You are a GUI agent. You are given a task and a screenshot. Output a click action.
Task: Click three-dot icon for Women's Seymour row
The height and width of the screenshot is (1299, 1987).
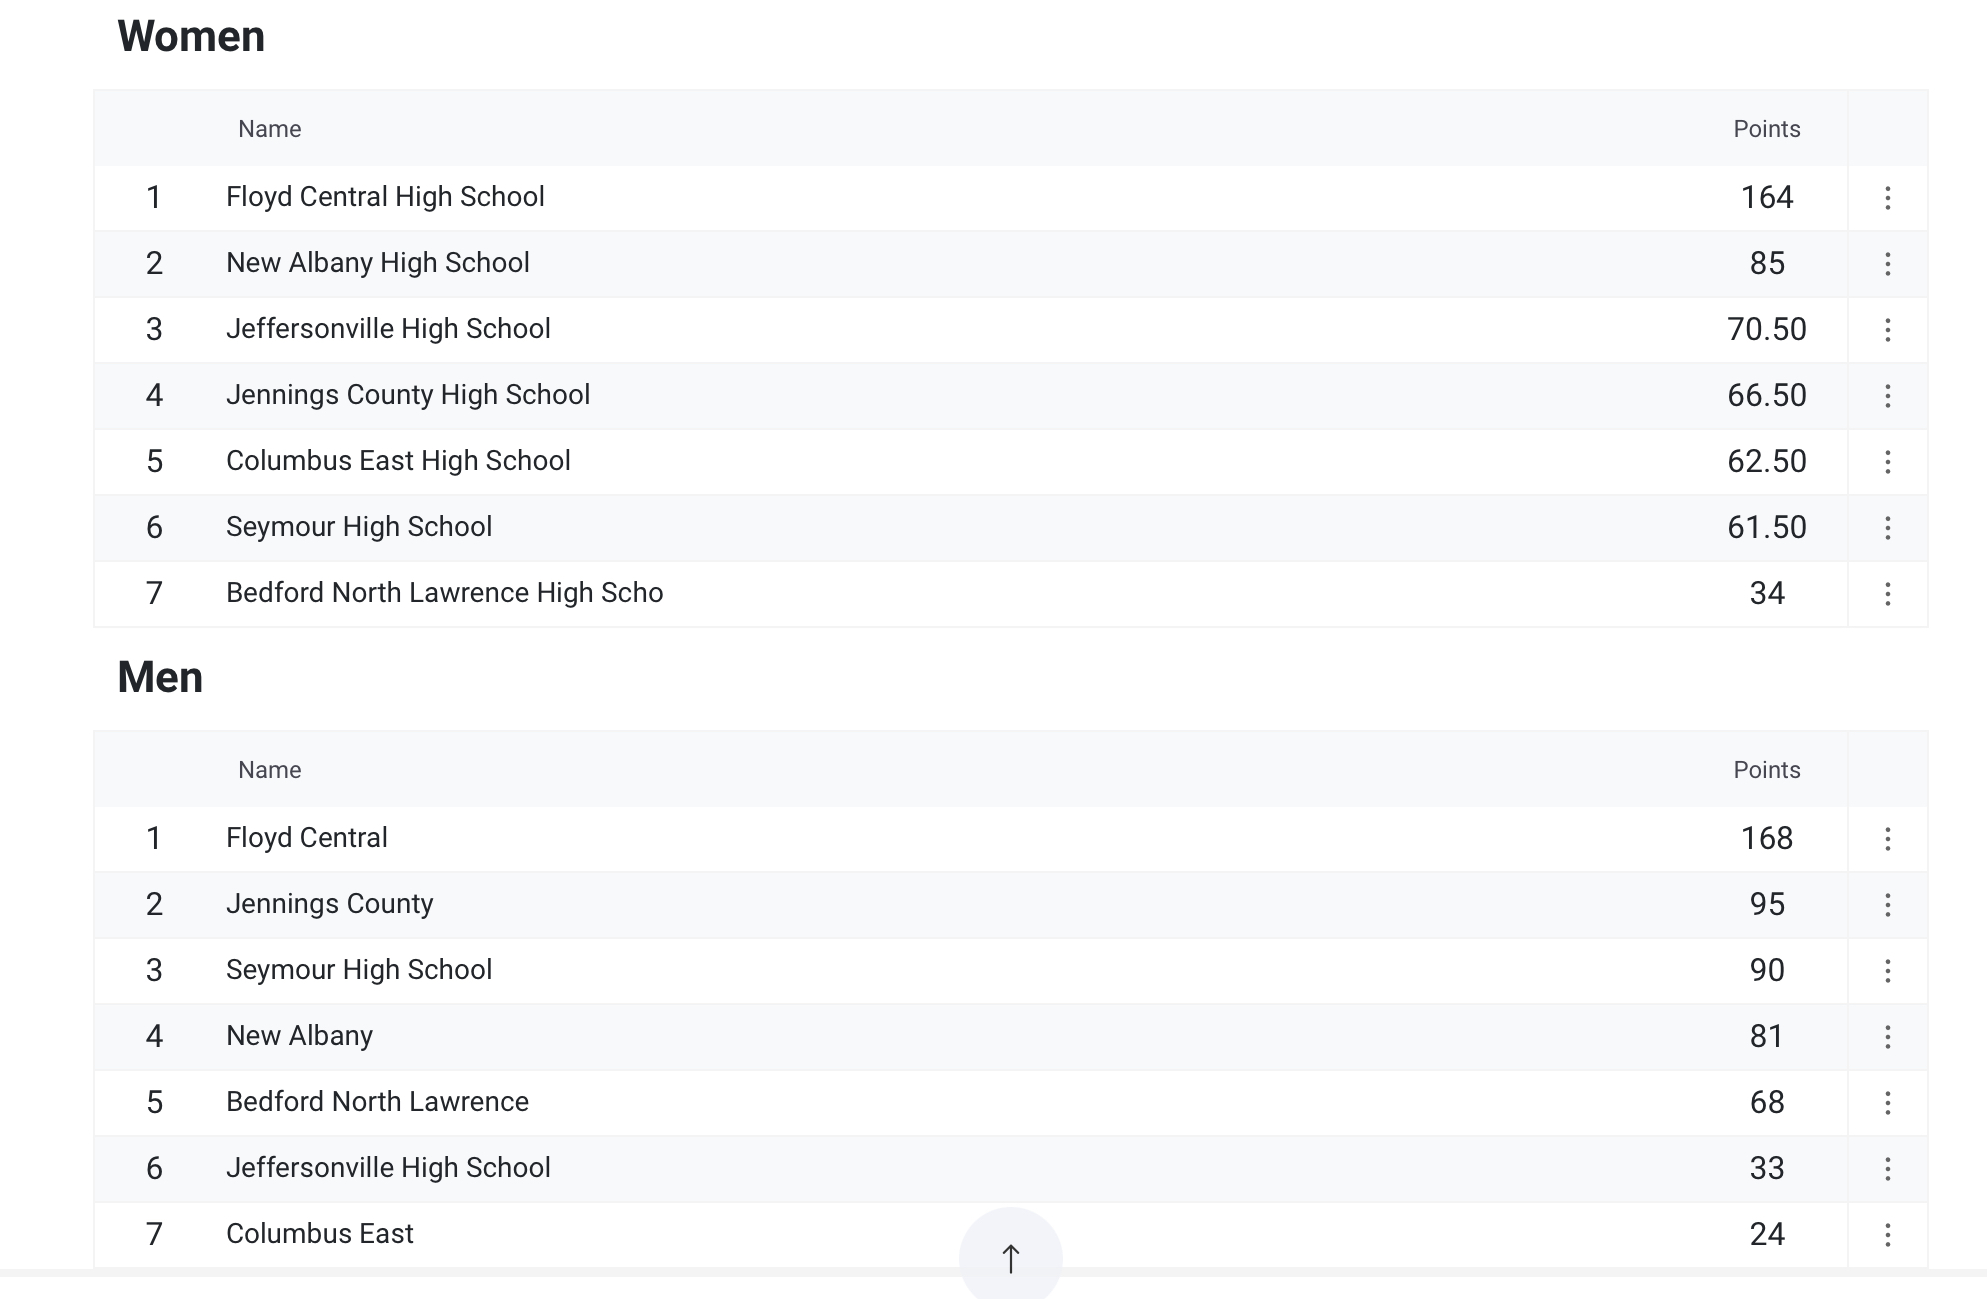click(x=1887, y=528)
